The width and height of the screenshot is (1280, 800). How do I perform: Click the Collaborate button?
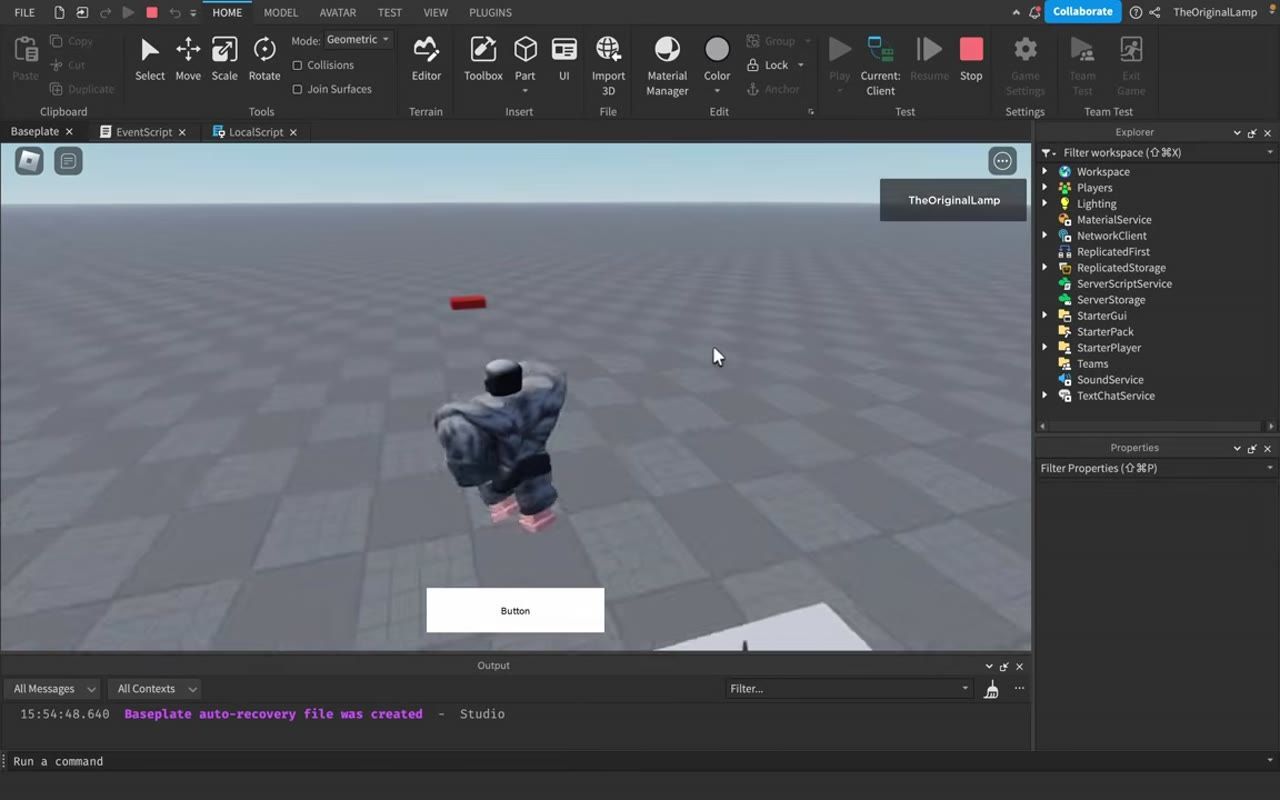tap(1083, 12)
